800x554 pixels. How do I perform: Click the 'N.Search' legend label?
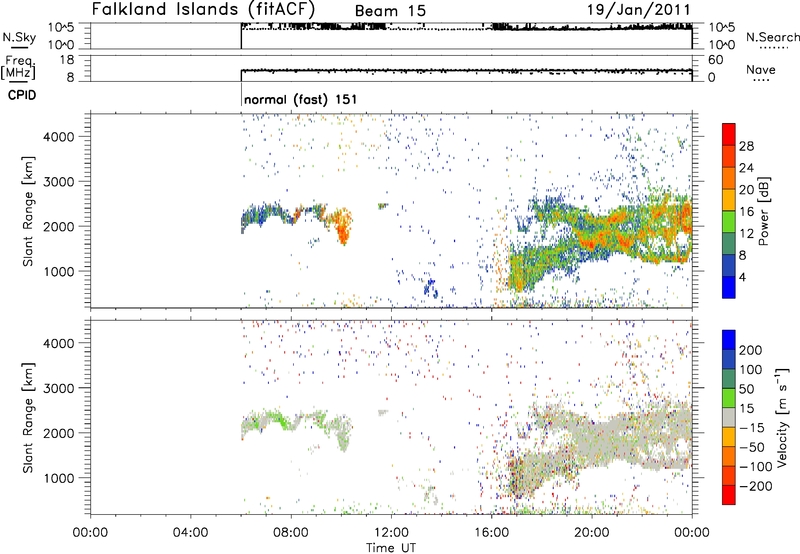coord(772,37)
